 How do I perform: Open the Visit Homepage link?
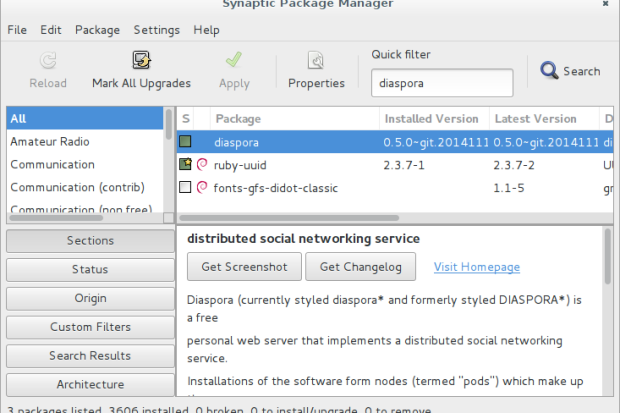coord(477,267)
